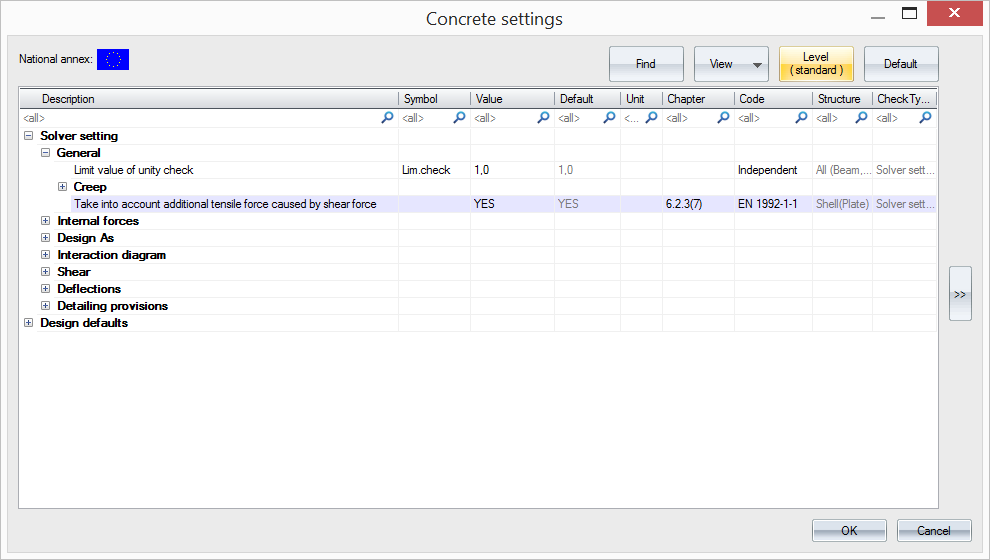990x560 pixels.
Task: Click the Value column filter search icon
Action: pos(543,118)
